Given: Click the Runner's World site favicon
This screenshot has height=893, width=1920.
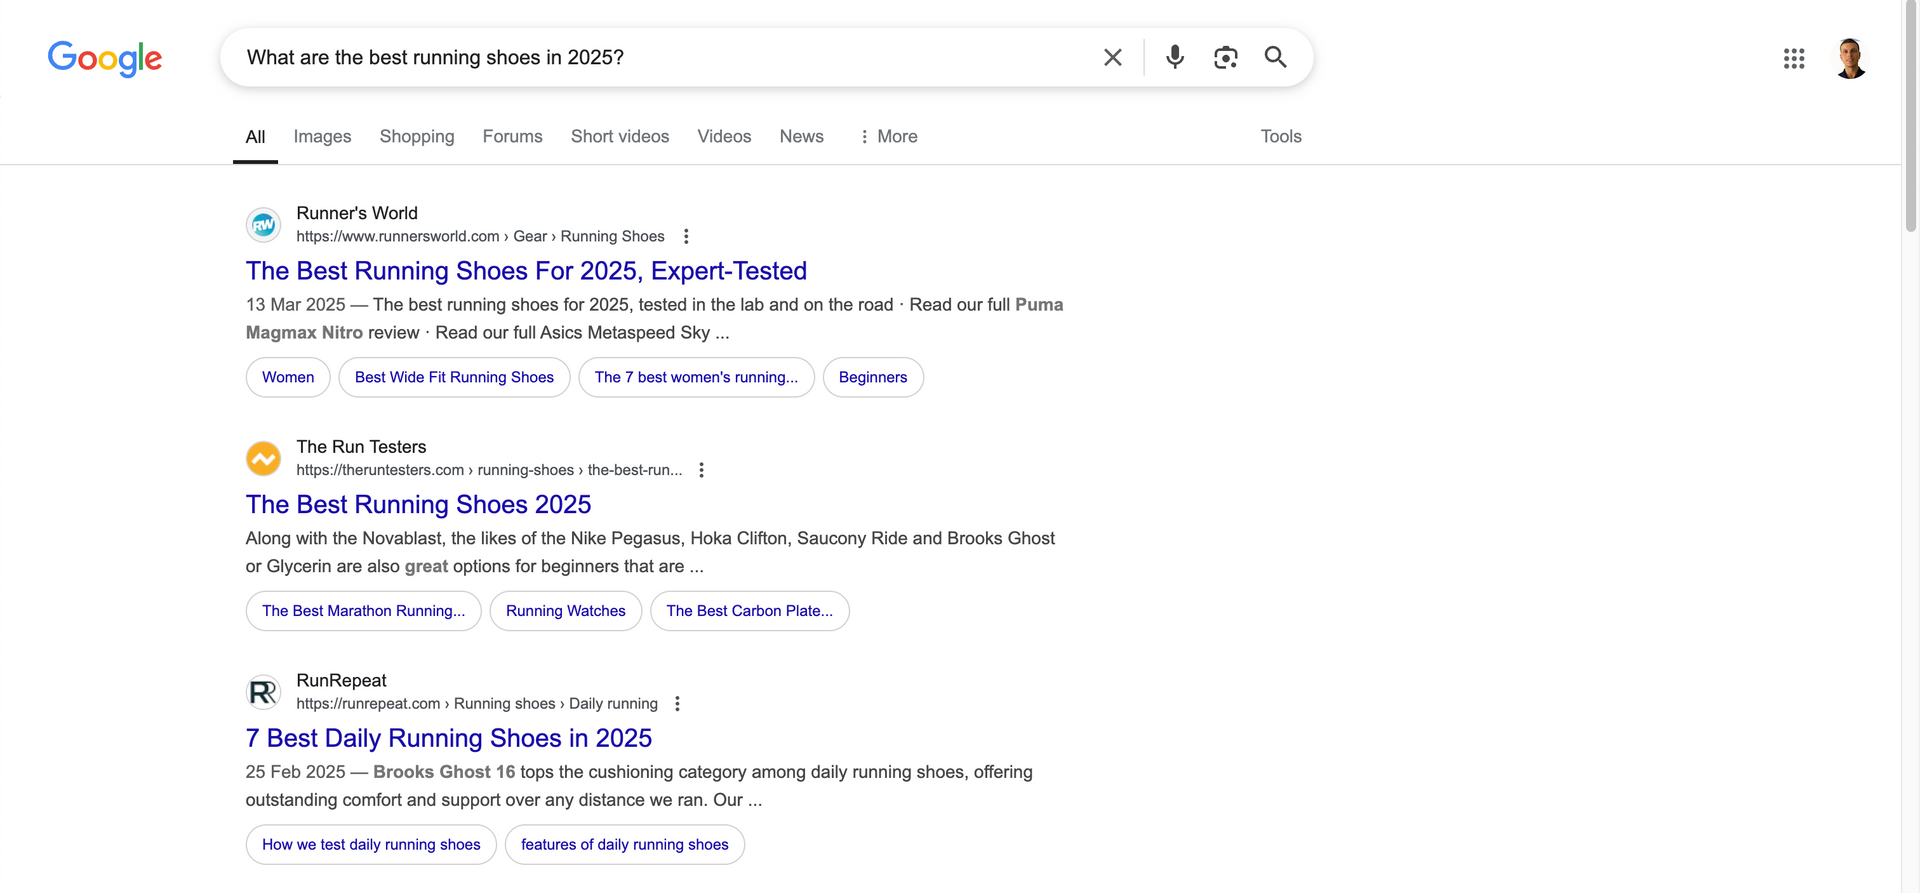Looking at the screenshot, I should 264,225.
